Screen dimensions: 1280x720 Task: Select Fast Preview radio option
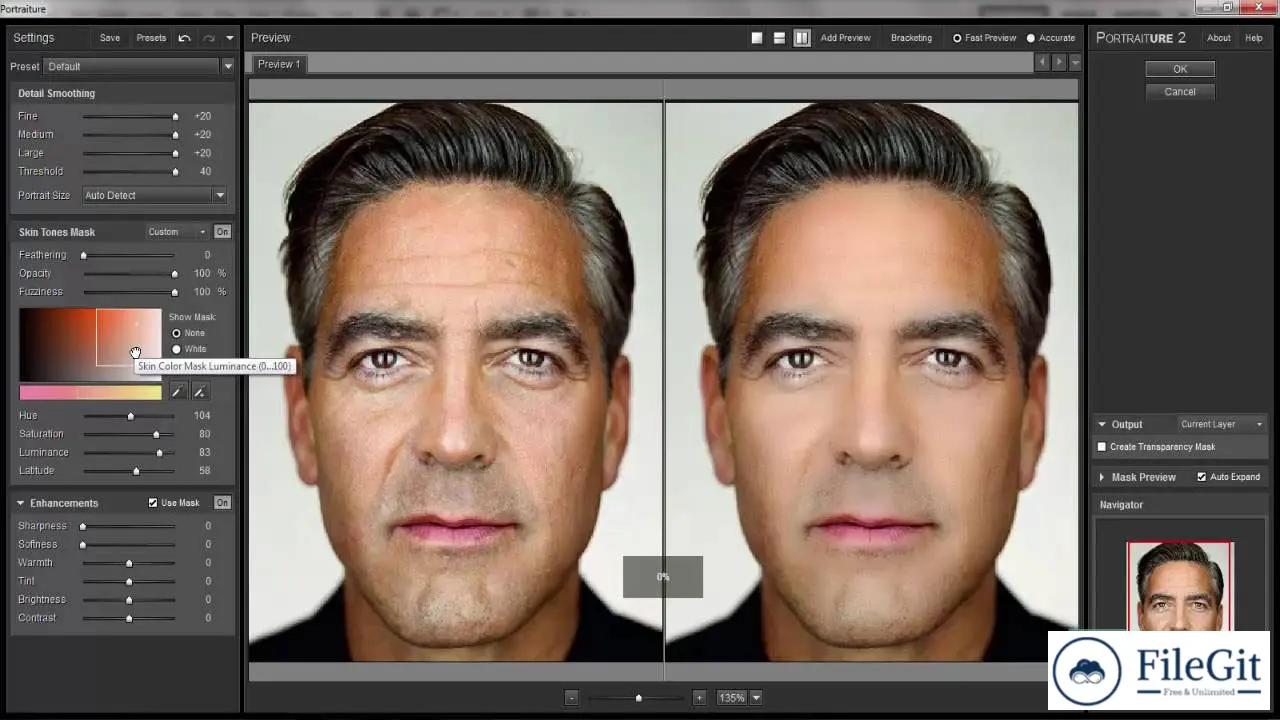click(x=957, y=38)
